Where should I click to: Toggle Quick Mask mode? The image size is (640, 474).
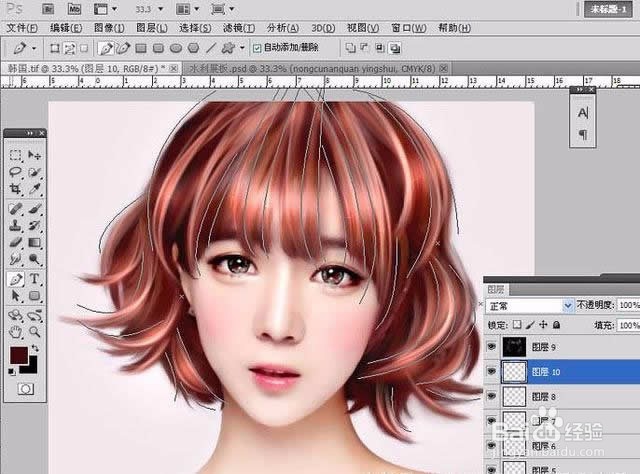[x=25, y=389]
